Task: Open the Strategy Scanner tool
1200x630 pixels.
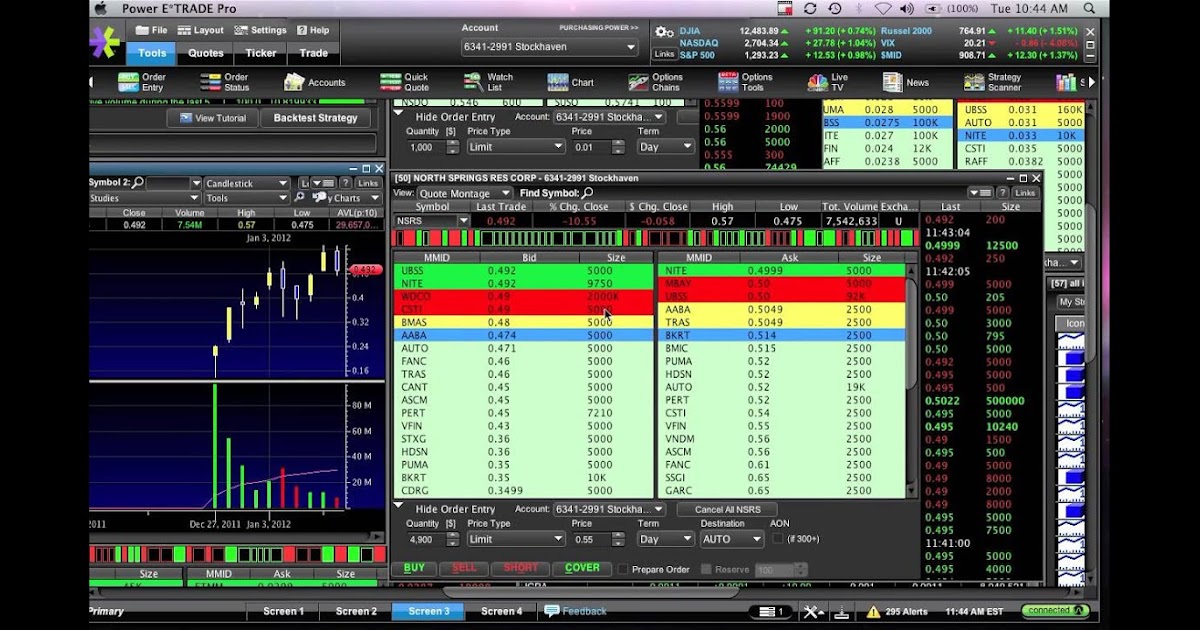Action: tap(992, 82)
